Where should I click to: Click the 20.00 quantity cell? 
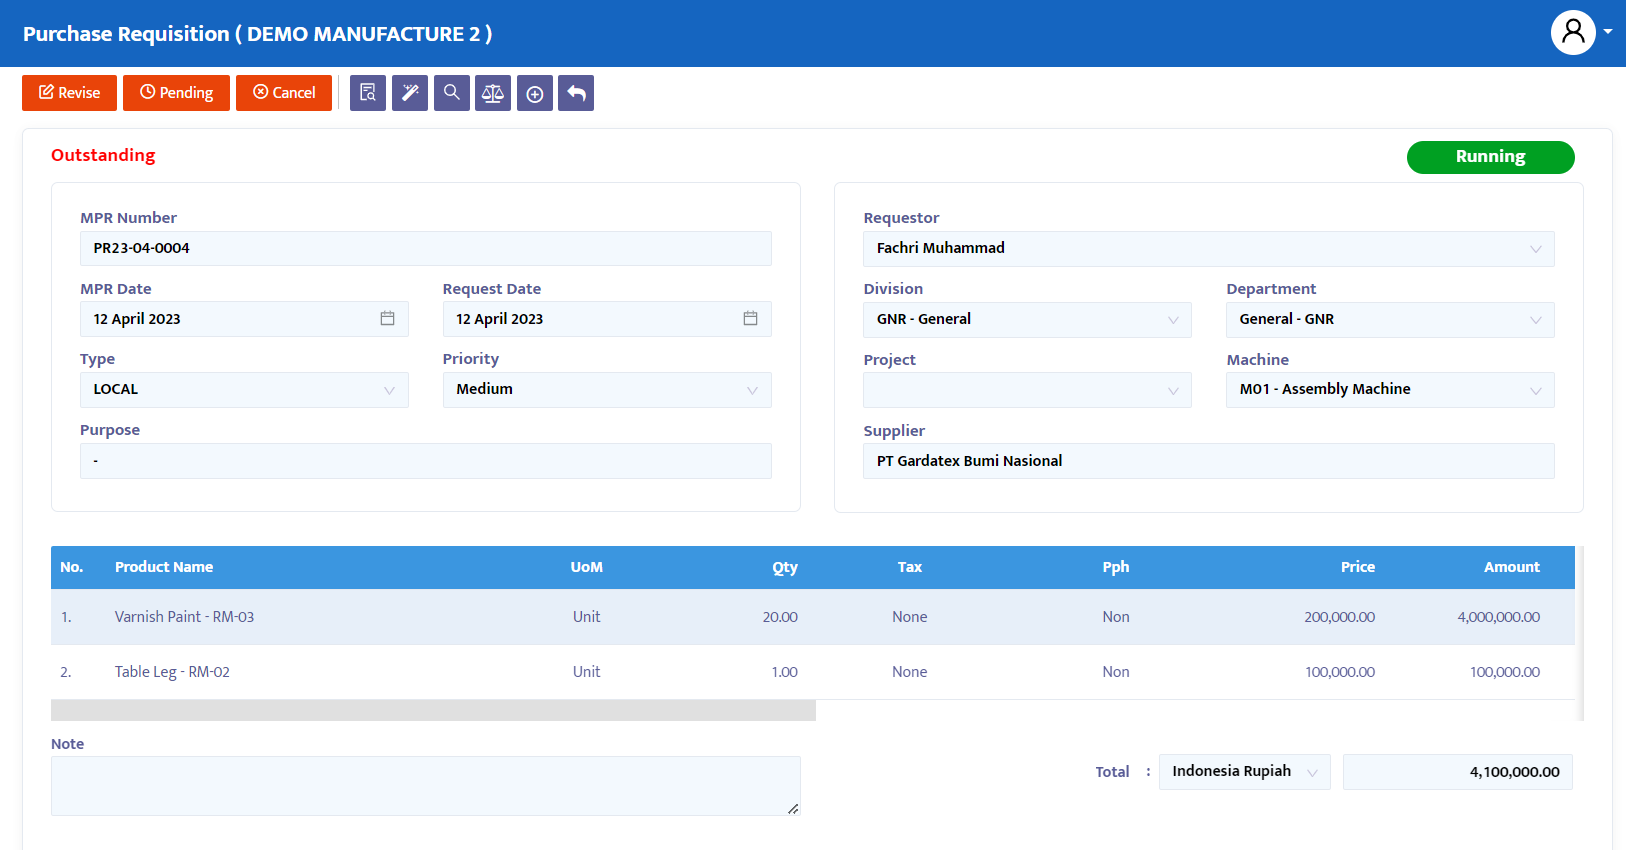point(780,617)
